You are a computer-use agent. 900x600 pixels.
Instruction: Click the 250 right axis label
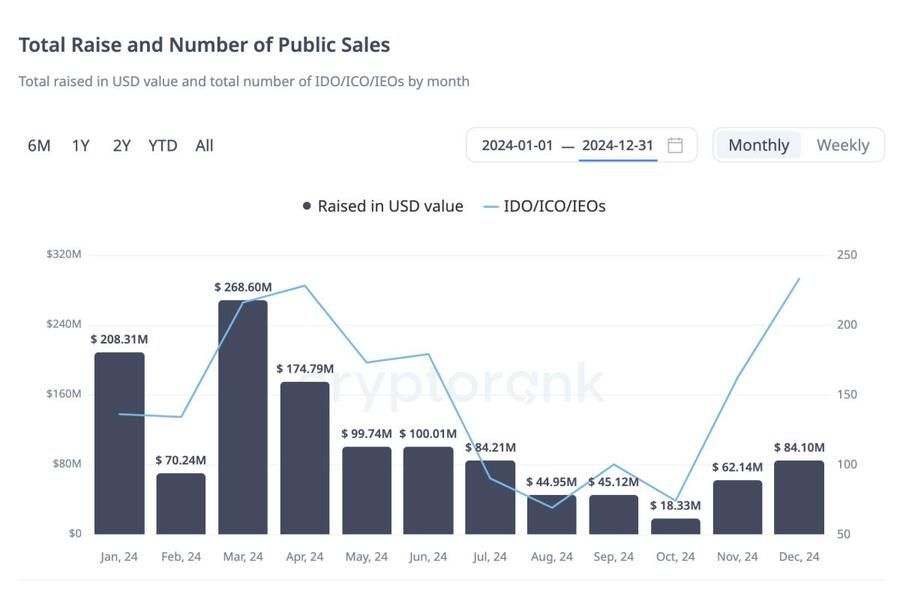847,255
